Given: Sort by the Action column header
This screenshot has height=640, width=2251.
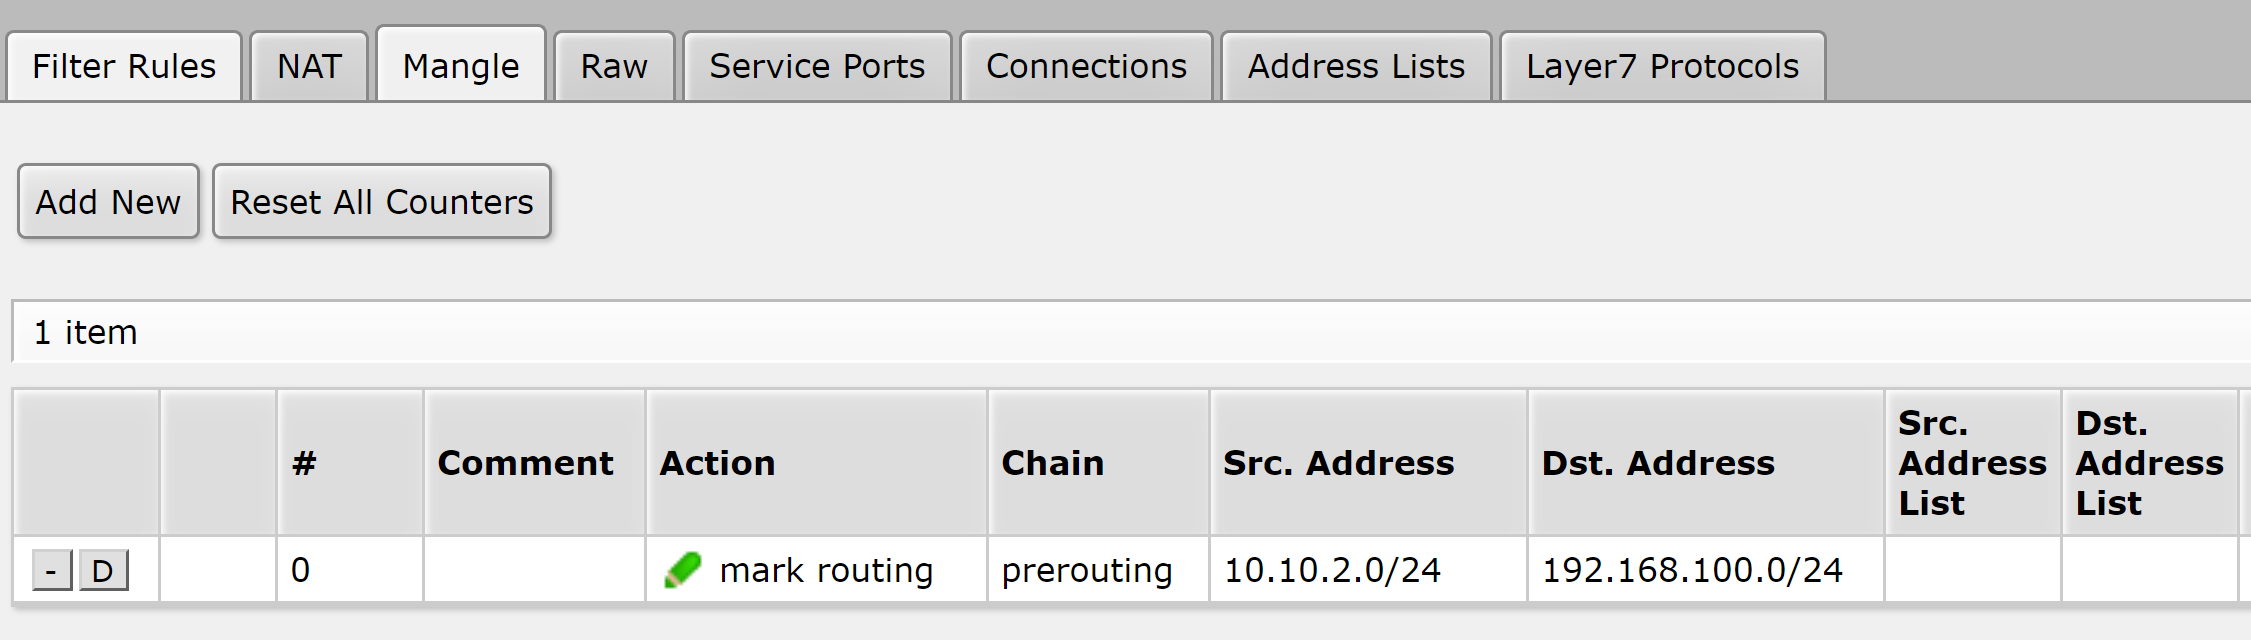Looking at the screenshot, I should pos(717,463).
